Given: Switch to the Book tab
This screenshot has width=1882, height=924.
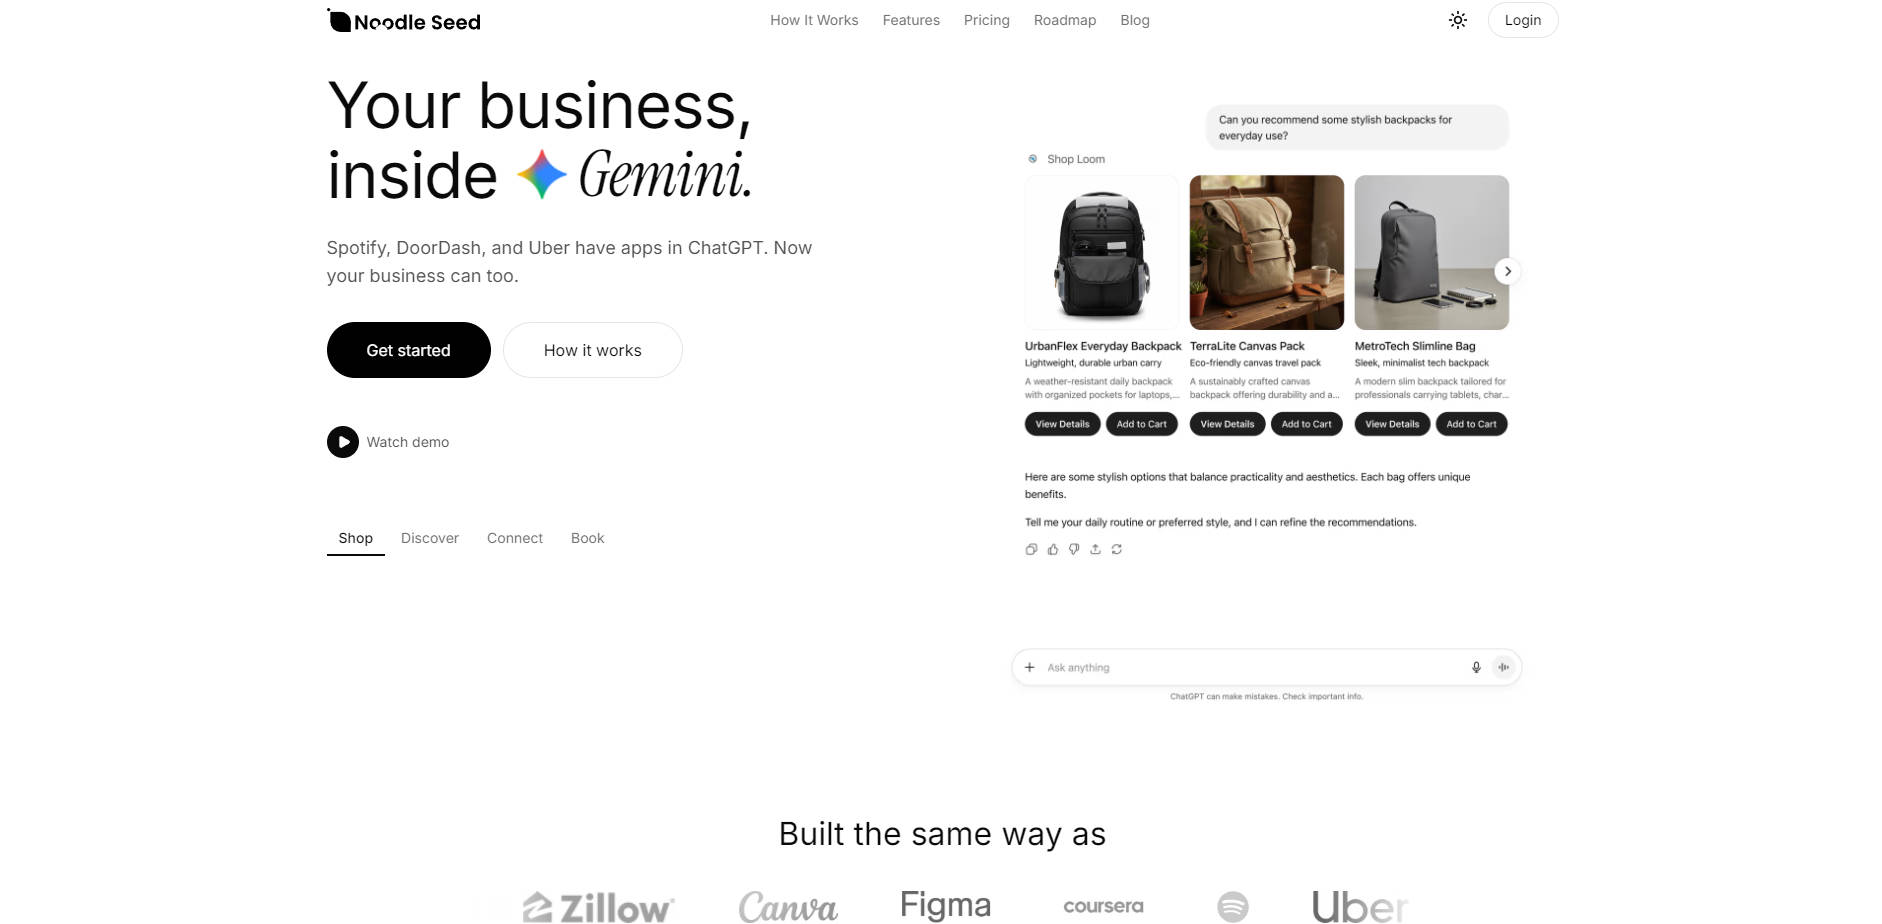Looking at the screenshot, I should [588, 538].
